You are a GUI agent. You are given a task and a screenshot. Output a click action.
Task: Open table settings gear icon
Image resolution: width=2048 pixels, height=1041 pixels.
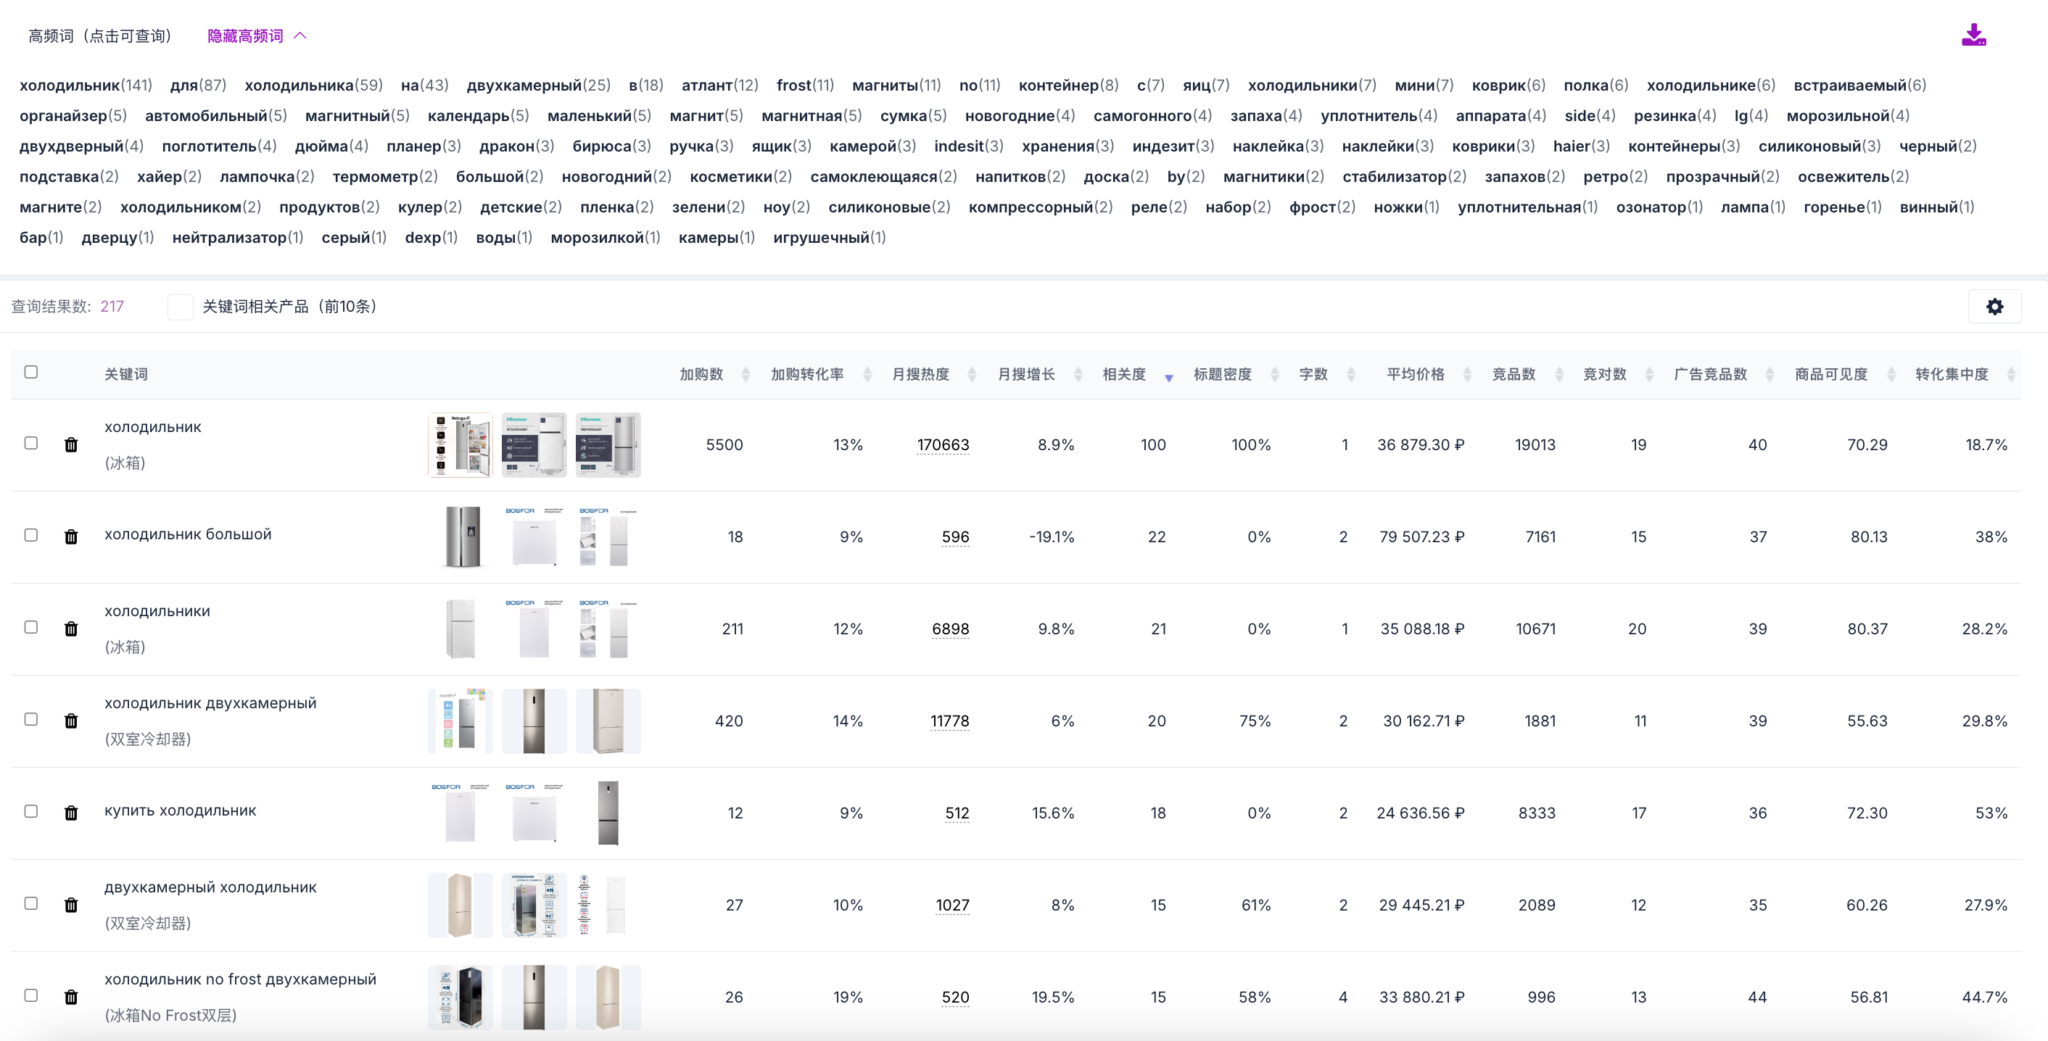click(x=1994, y=307)
